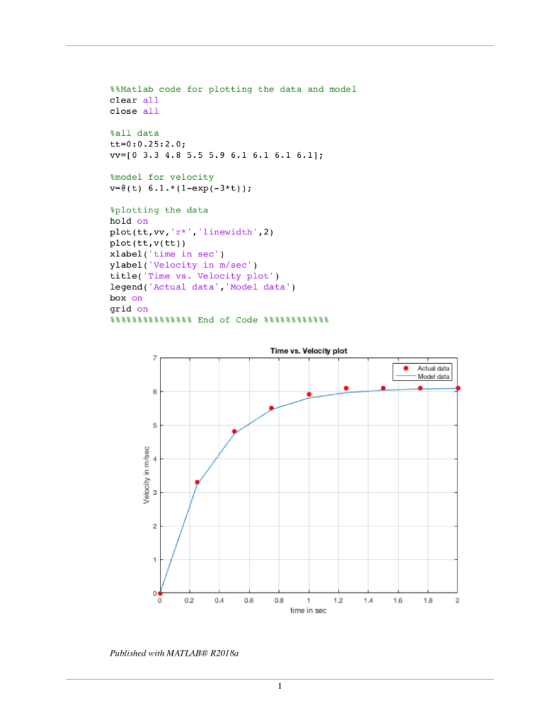Click the footer 'Published with MATLAB® R2018a'
The image size is (560, 725).
pyautogui.click(x=174, y=653)
